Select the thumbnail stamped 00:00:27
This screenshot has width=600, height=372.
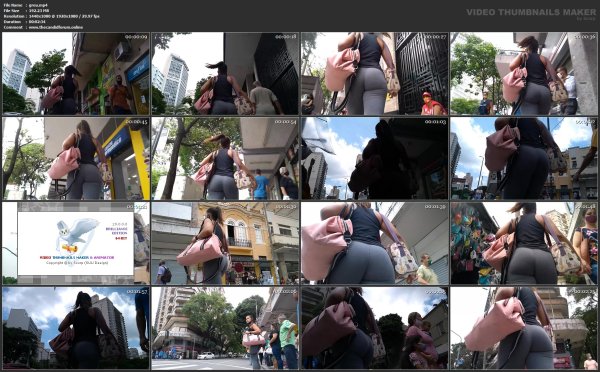point(375,73)
